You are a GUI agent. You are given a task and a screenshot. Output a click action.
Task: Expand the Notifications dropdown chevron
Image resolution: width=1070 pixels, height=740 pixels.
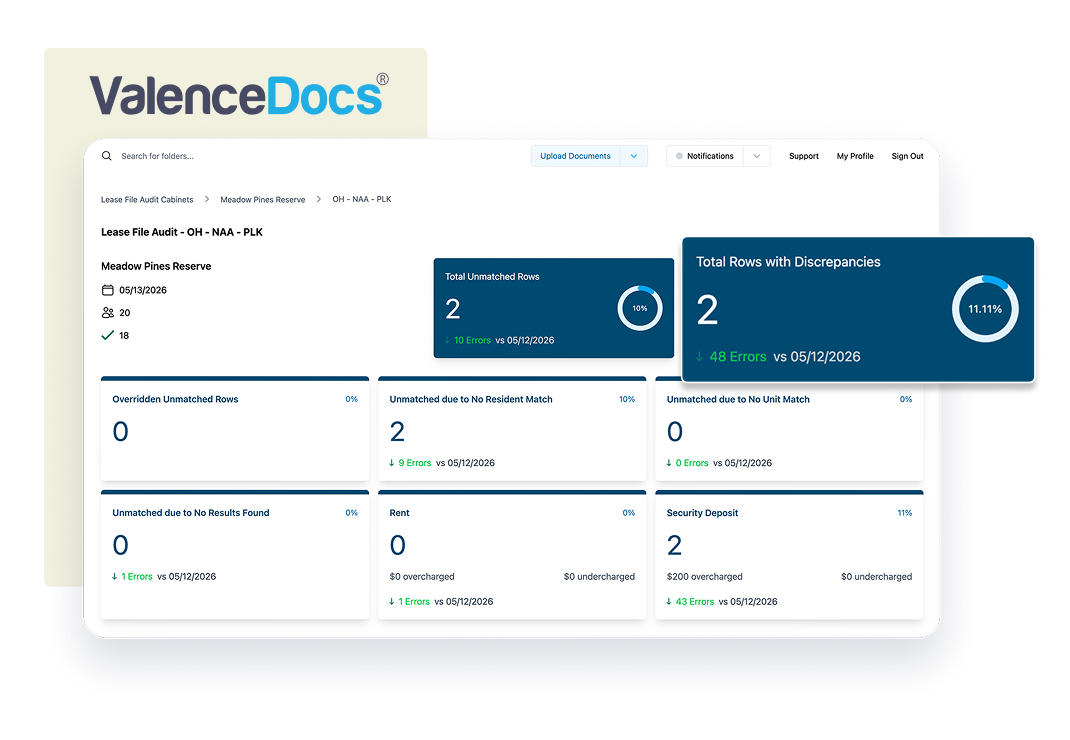757,156
